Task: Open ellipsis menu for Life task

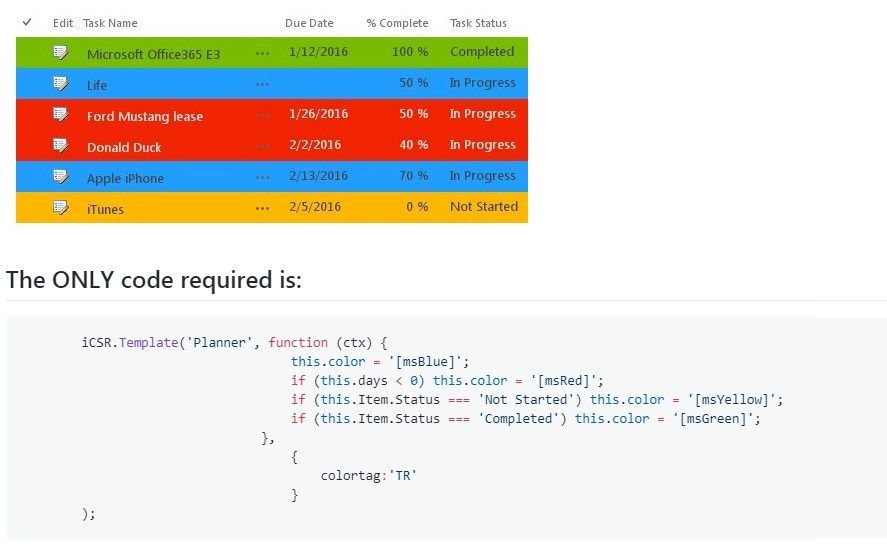Action: [262, 84]
